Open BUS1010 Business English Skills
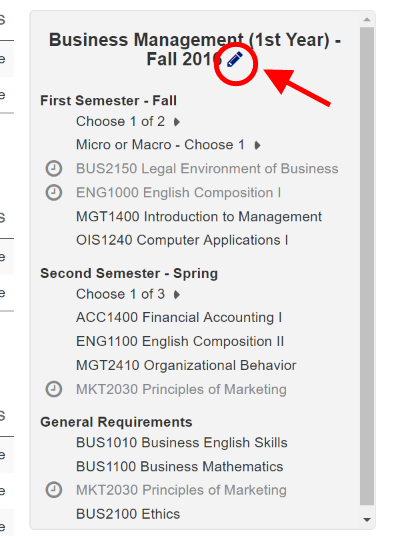The width and height of the screenshot is (404, 536). pyautogui.click(x=181, y=442)
